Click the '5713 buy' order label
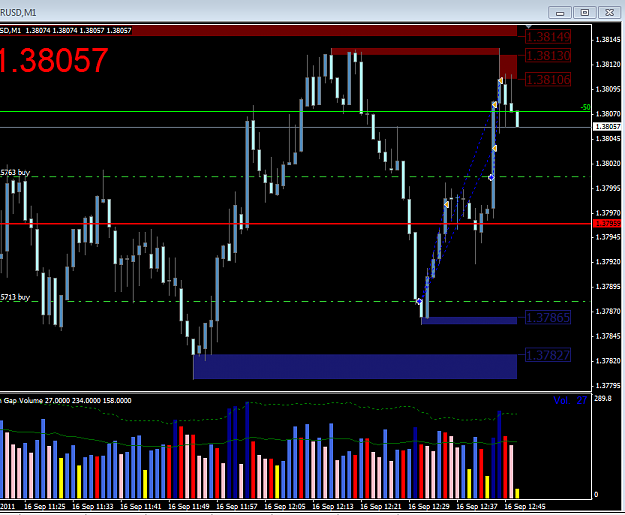 [x=15, y=297]
